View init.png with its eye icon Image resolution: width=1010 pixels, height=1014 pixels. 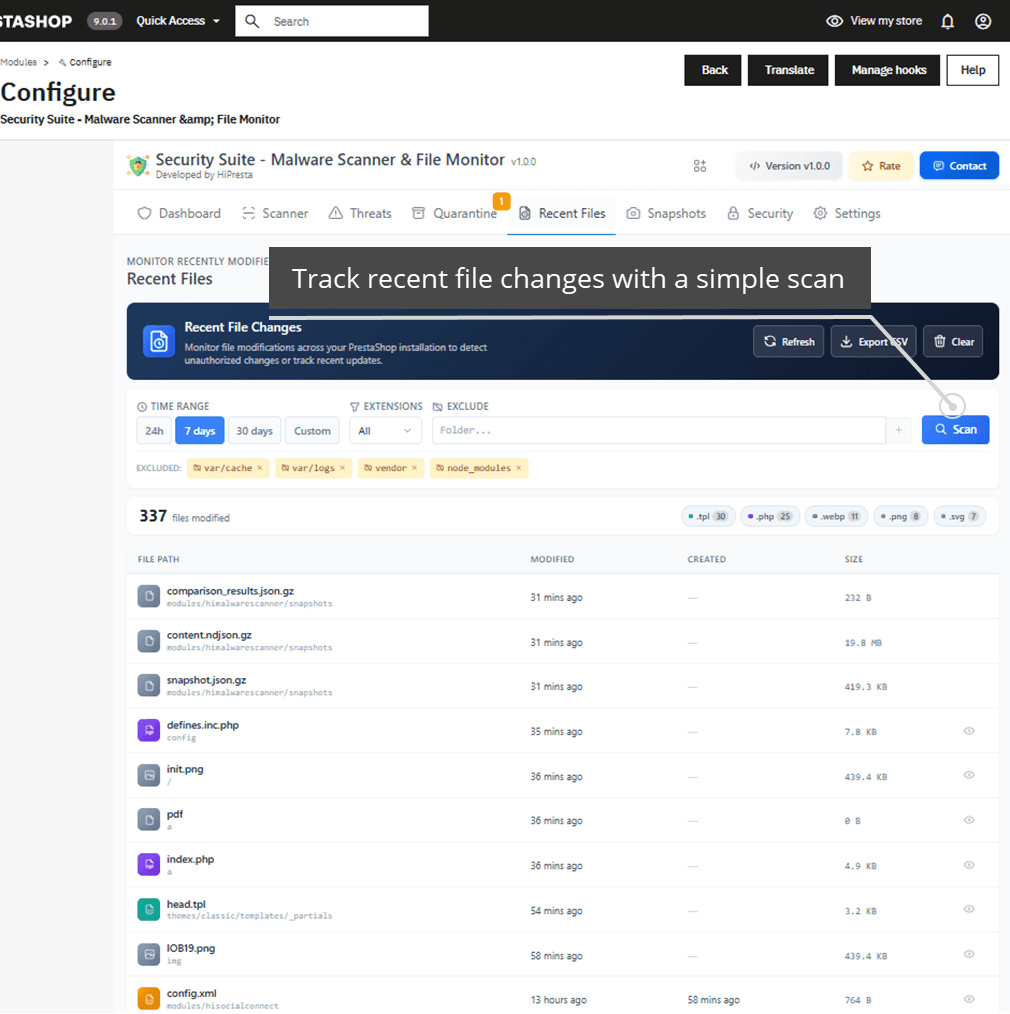pos(969,775)
